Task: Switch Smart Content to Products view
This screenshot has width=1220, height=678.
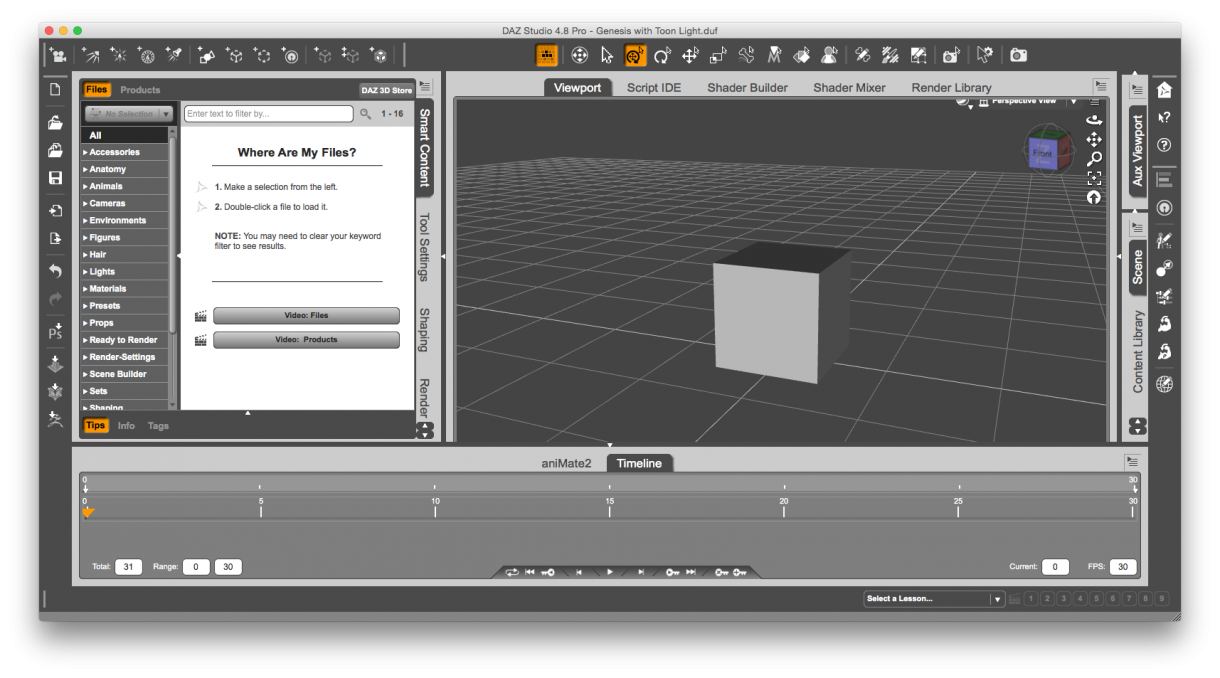Action: (140, 89)
